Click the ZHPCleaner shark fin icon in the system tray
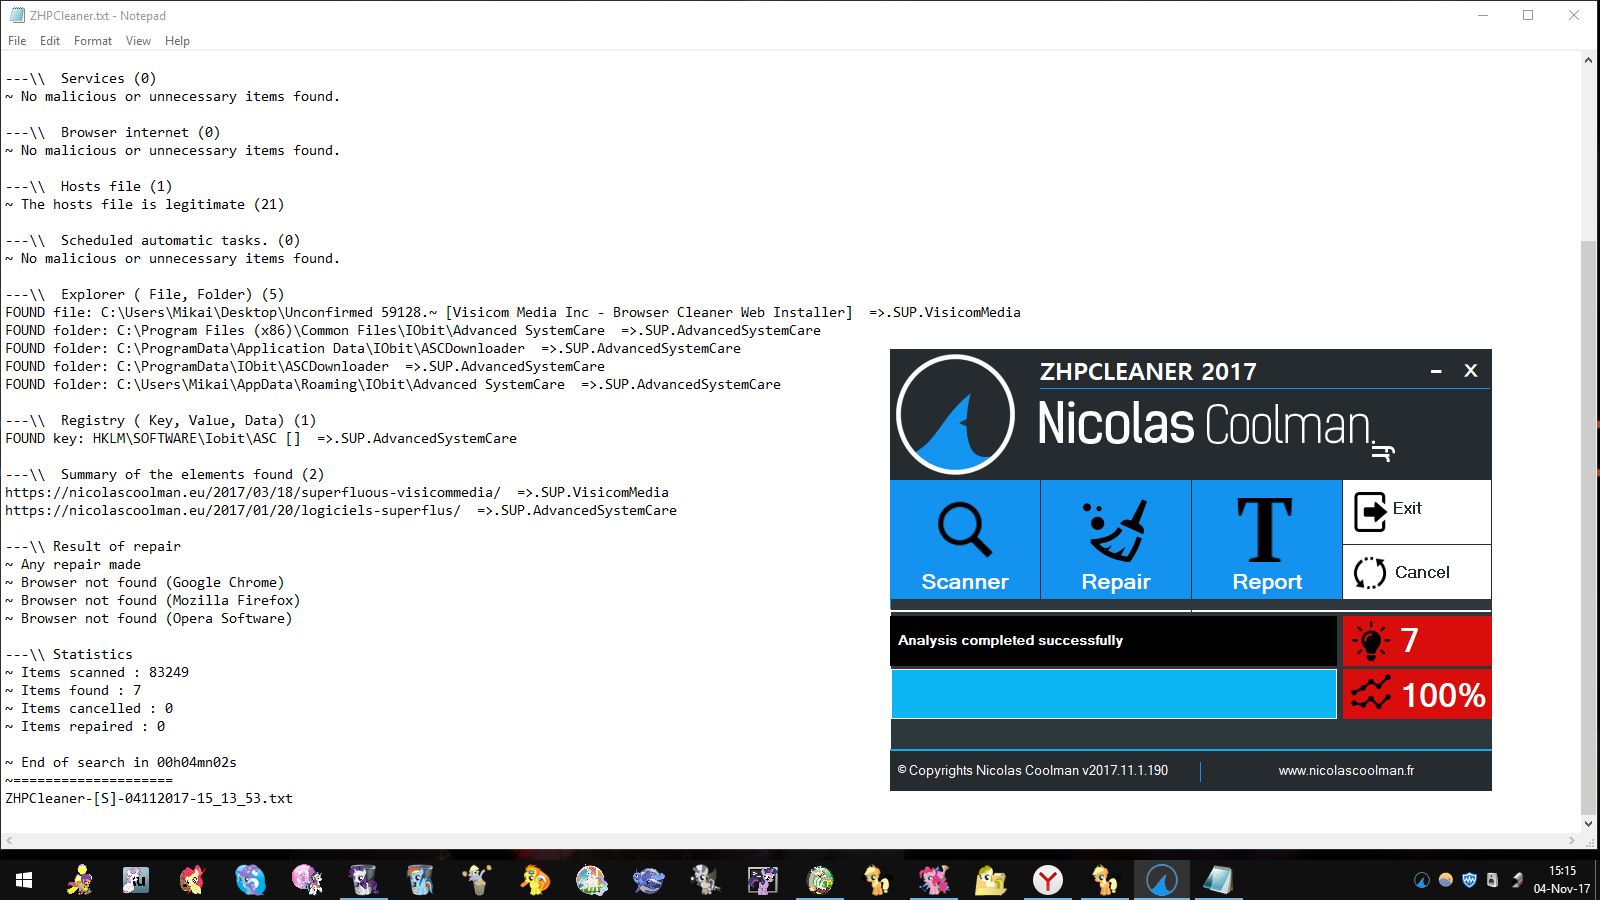 [1421, 880]
